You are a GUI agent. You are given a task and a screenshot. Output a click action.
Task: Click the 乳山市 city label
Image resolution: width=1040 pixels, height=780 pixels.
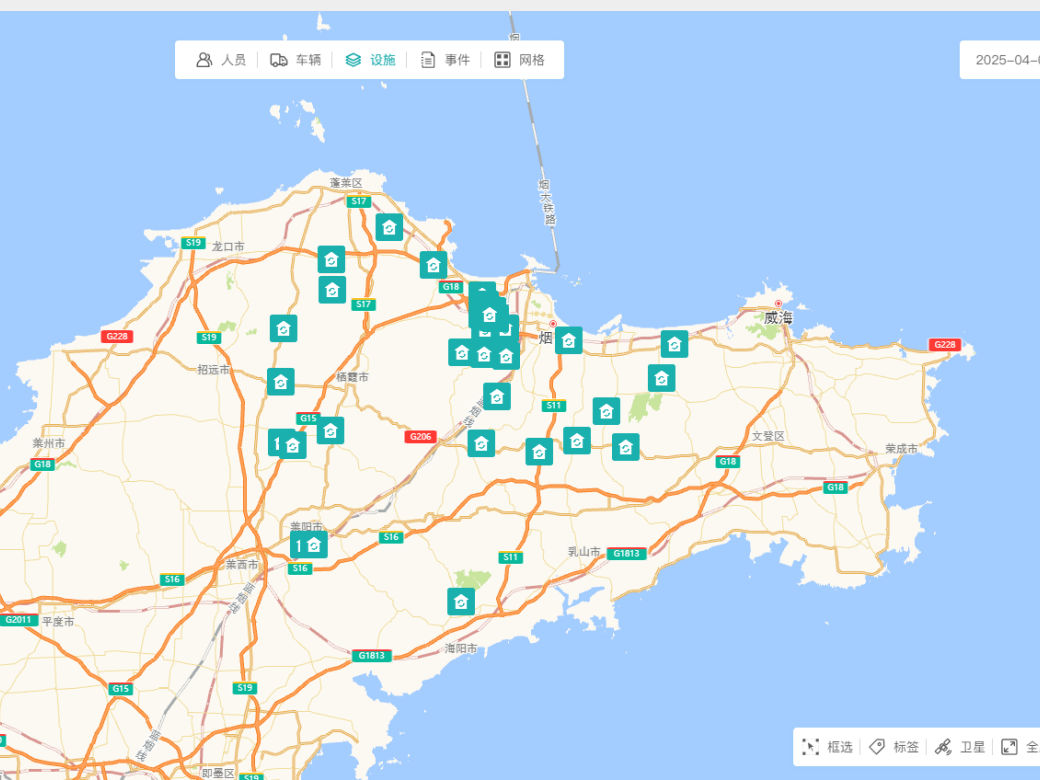point(584,552)
